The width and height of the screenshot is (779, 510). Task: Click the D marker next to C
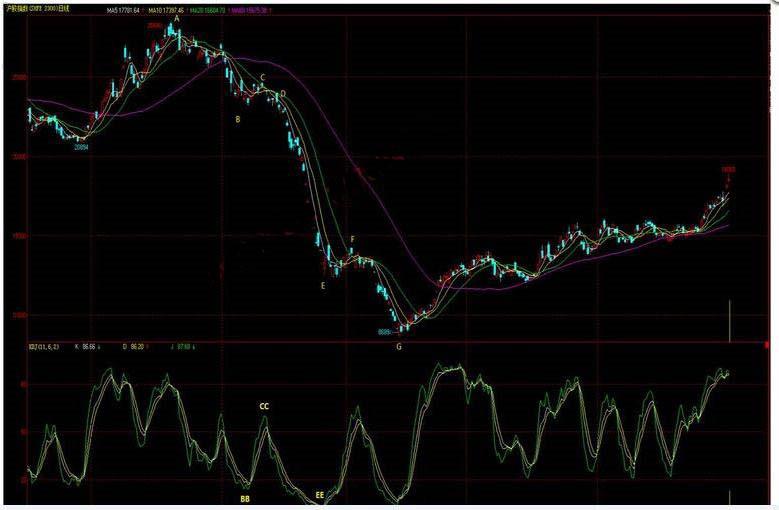click(x=283, y=93)
